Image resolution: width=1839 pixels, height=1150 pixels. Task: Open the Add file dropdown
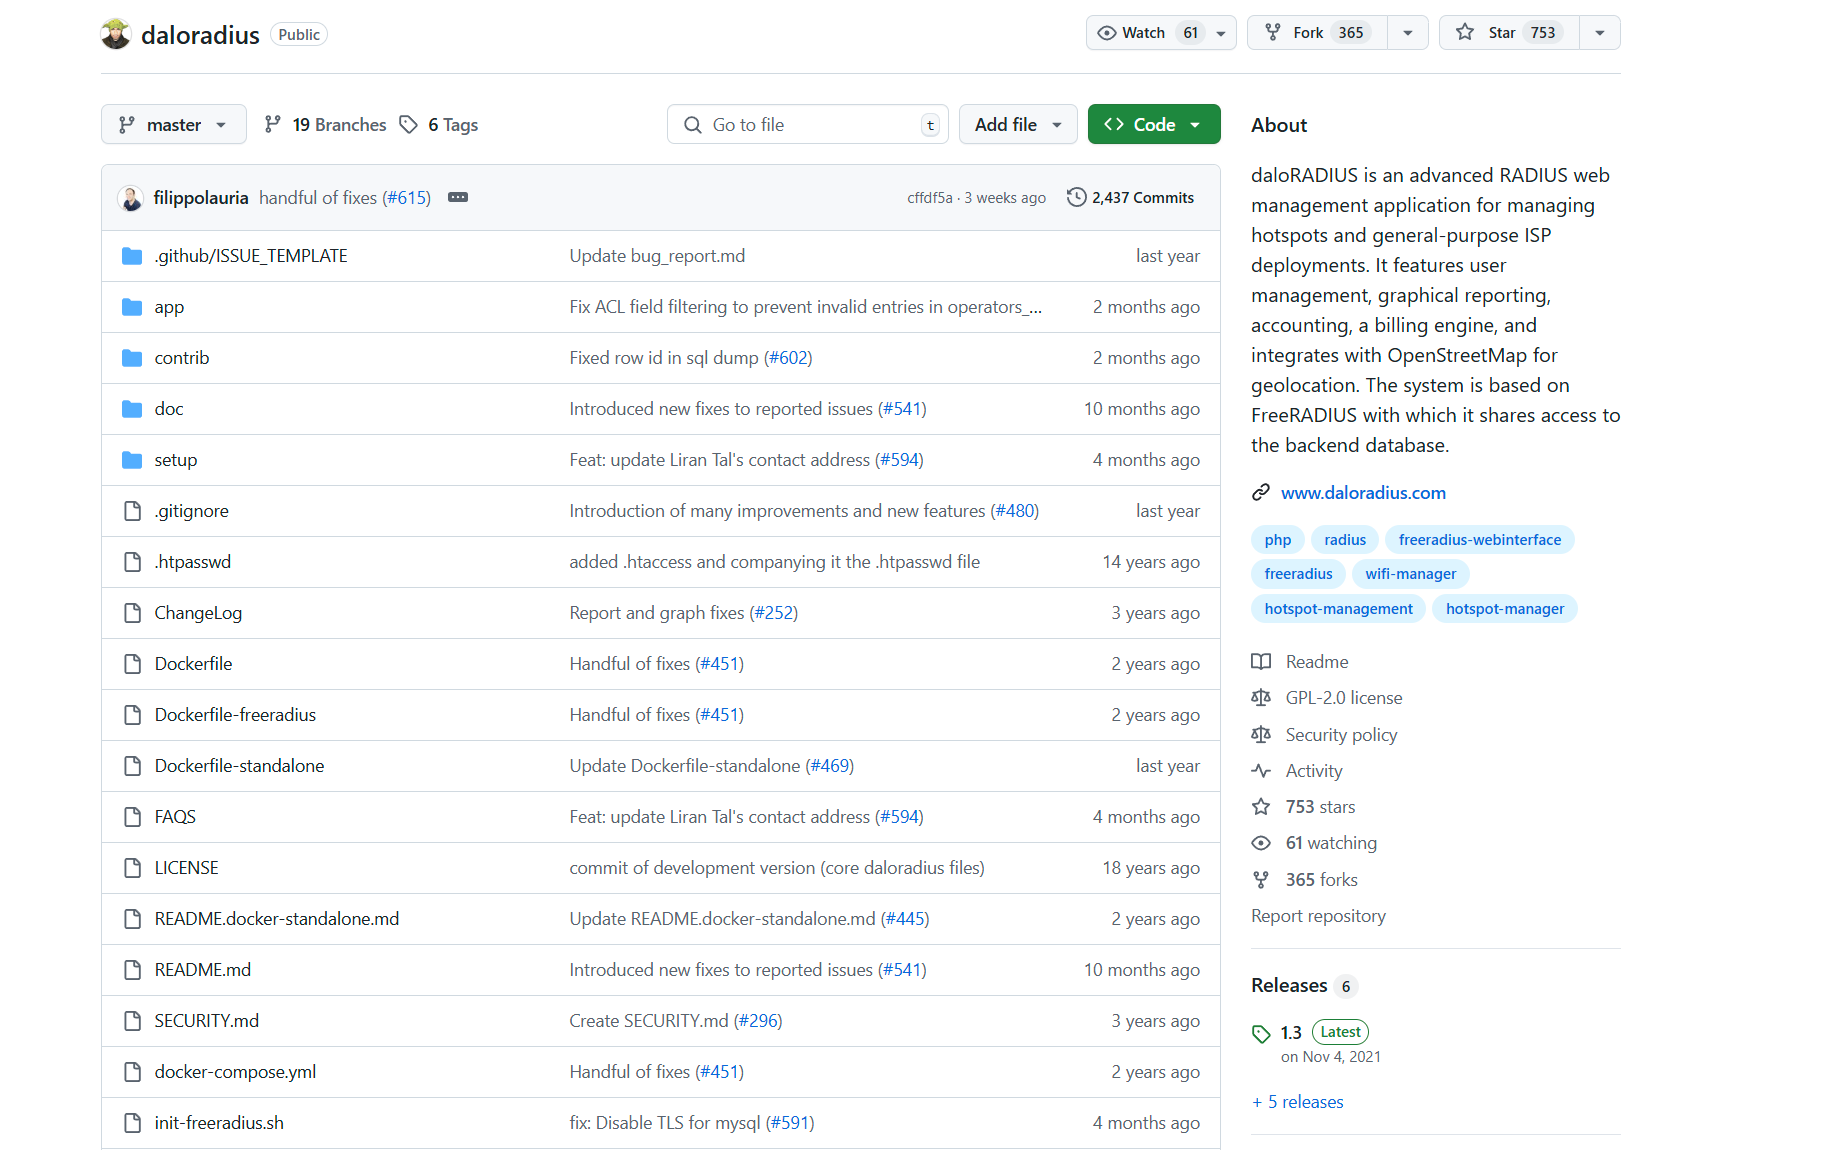pos(1018,124)
